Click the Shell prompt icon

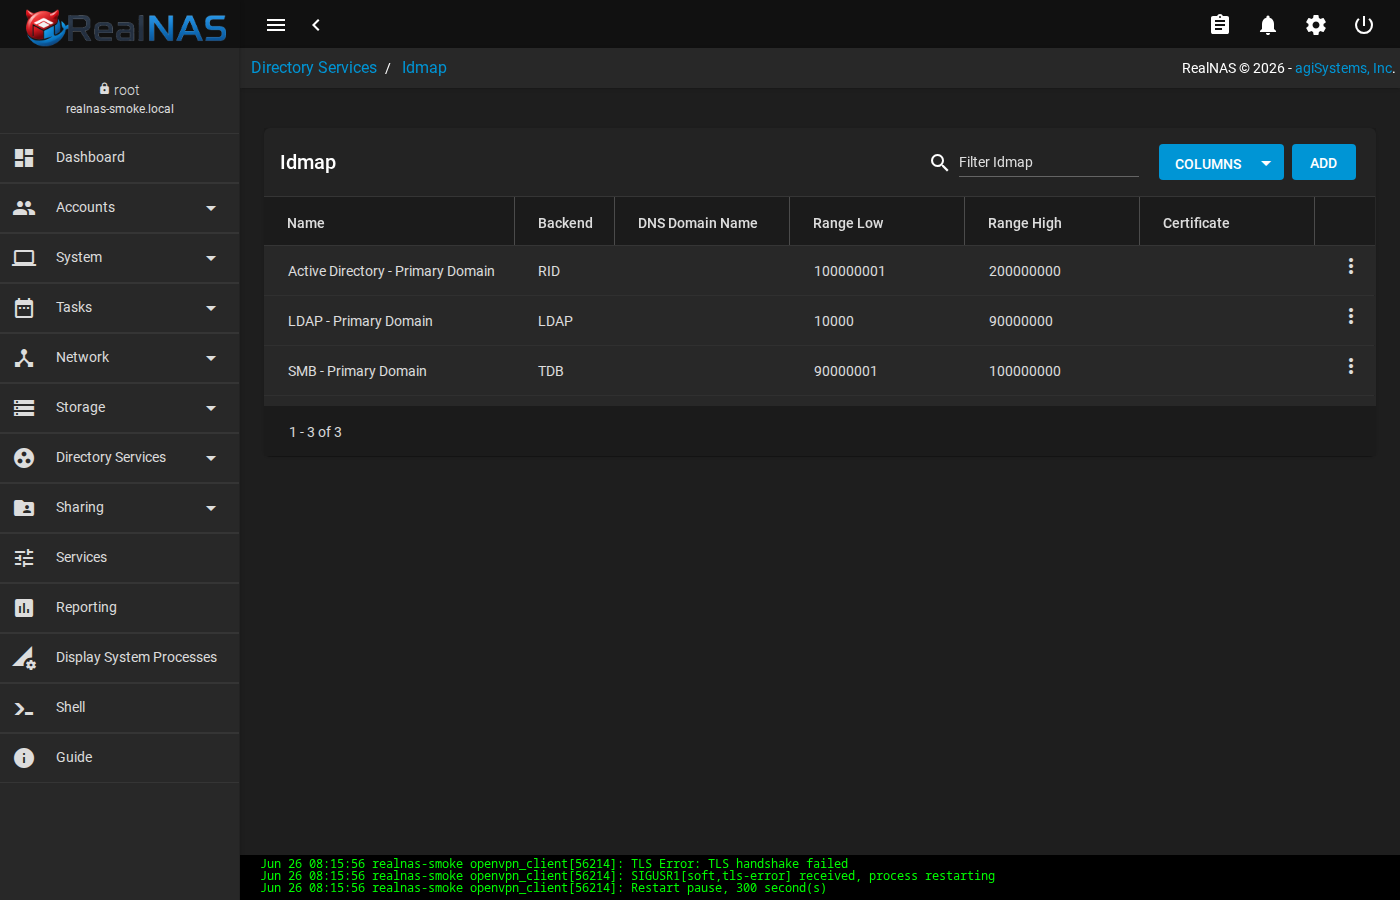tap(24, 708)
